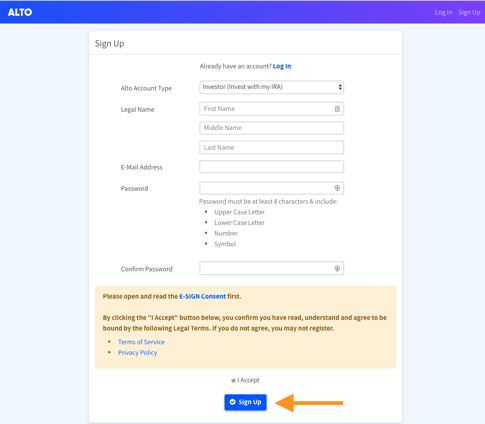Toggle the I Accept checkbox
Image resolution: width=485 pixels, height=424 pixels.
click(x=233, y=380)
